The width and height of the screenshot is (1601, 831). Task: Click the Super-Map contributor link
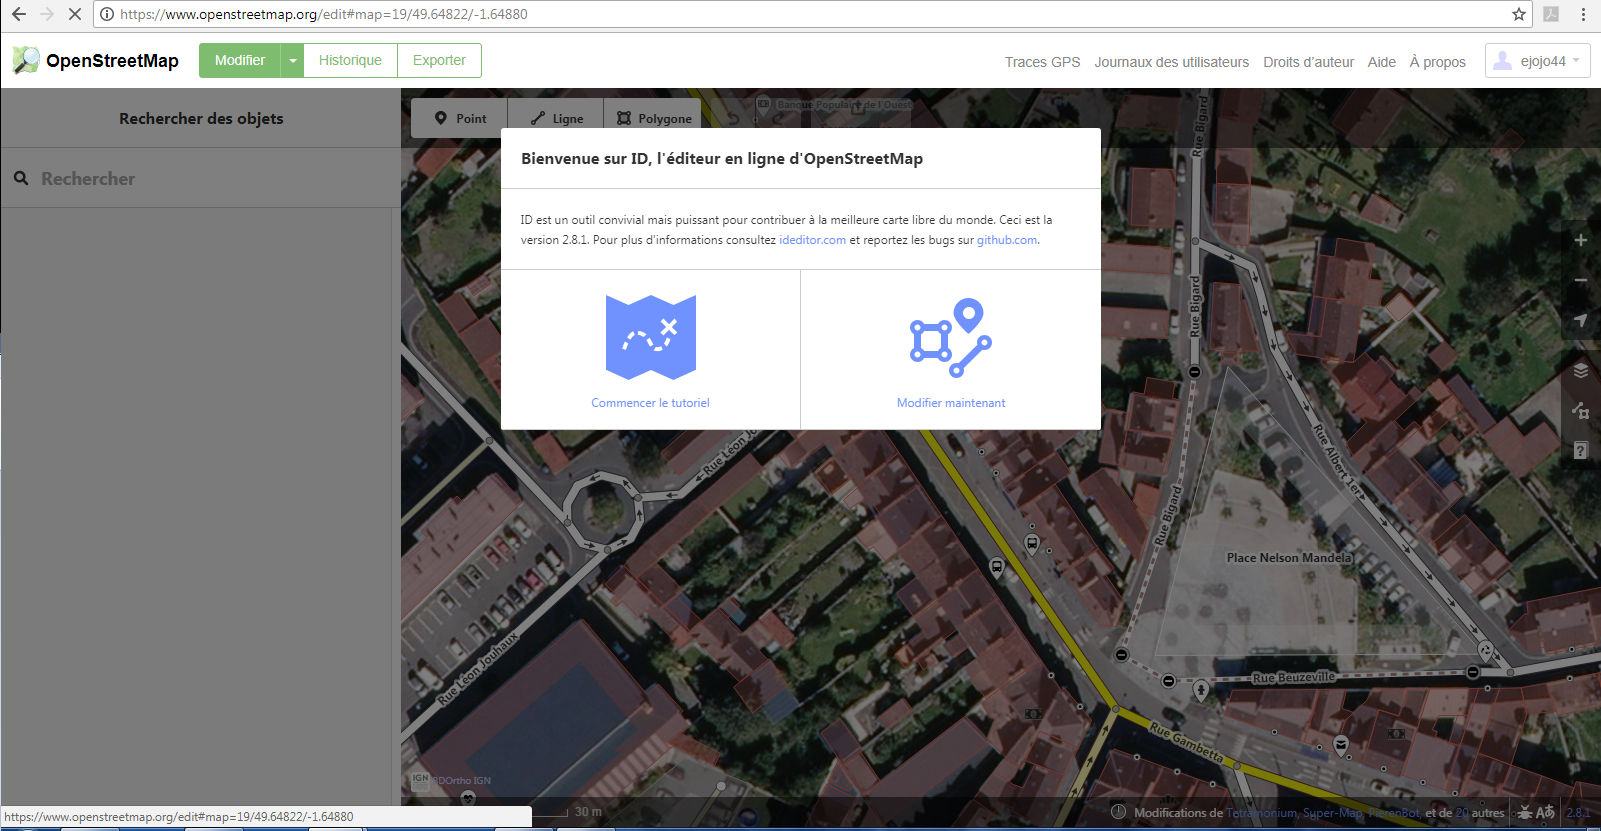[x=1333, y=813]
